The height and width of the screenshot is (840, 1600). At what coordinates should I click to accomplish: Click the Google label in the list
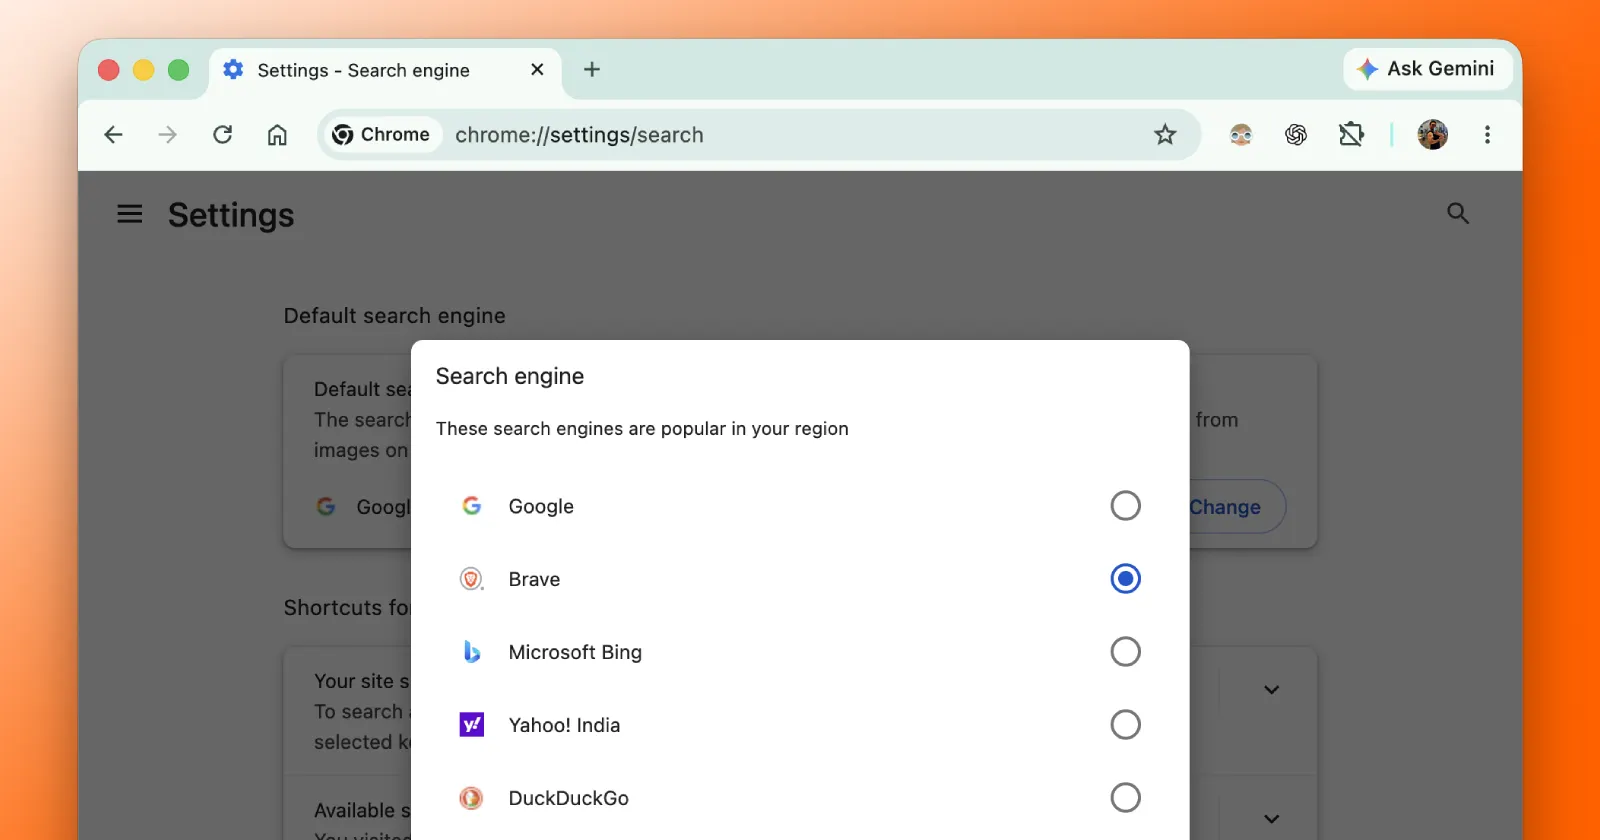tap(541, 507)
